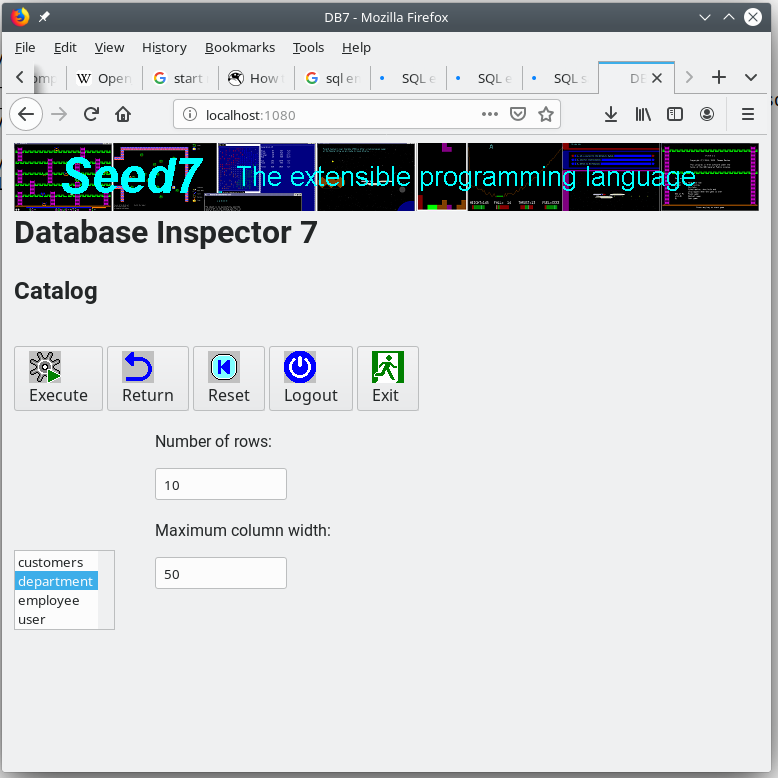Open the Firefox hamburger menu

(x=748, y=115)
